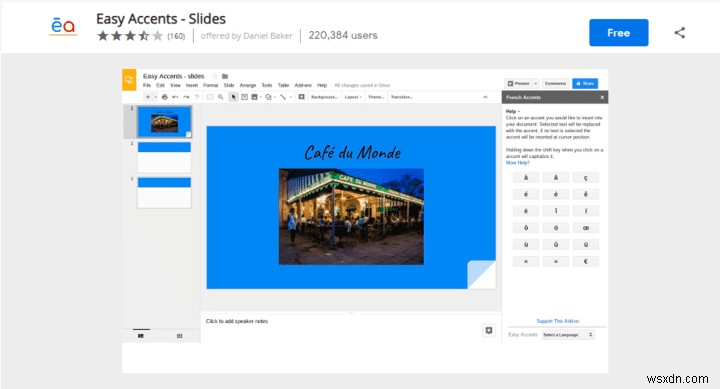This screenshot has height=389, width=720.
Task: Insert the € euro symbol
Action: point(585,261)
